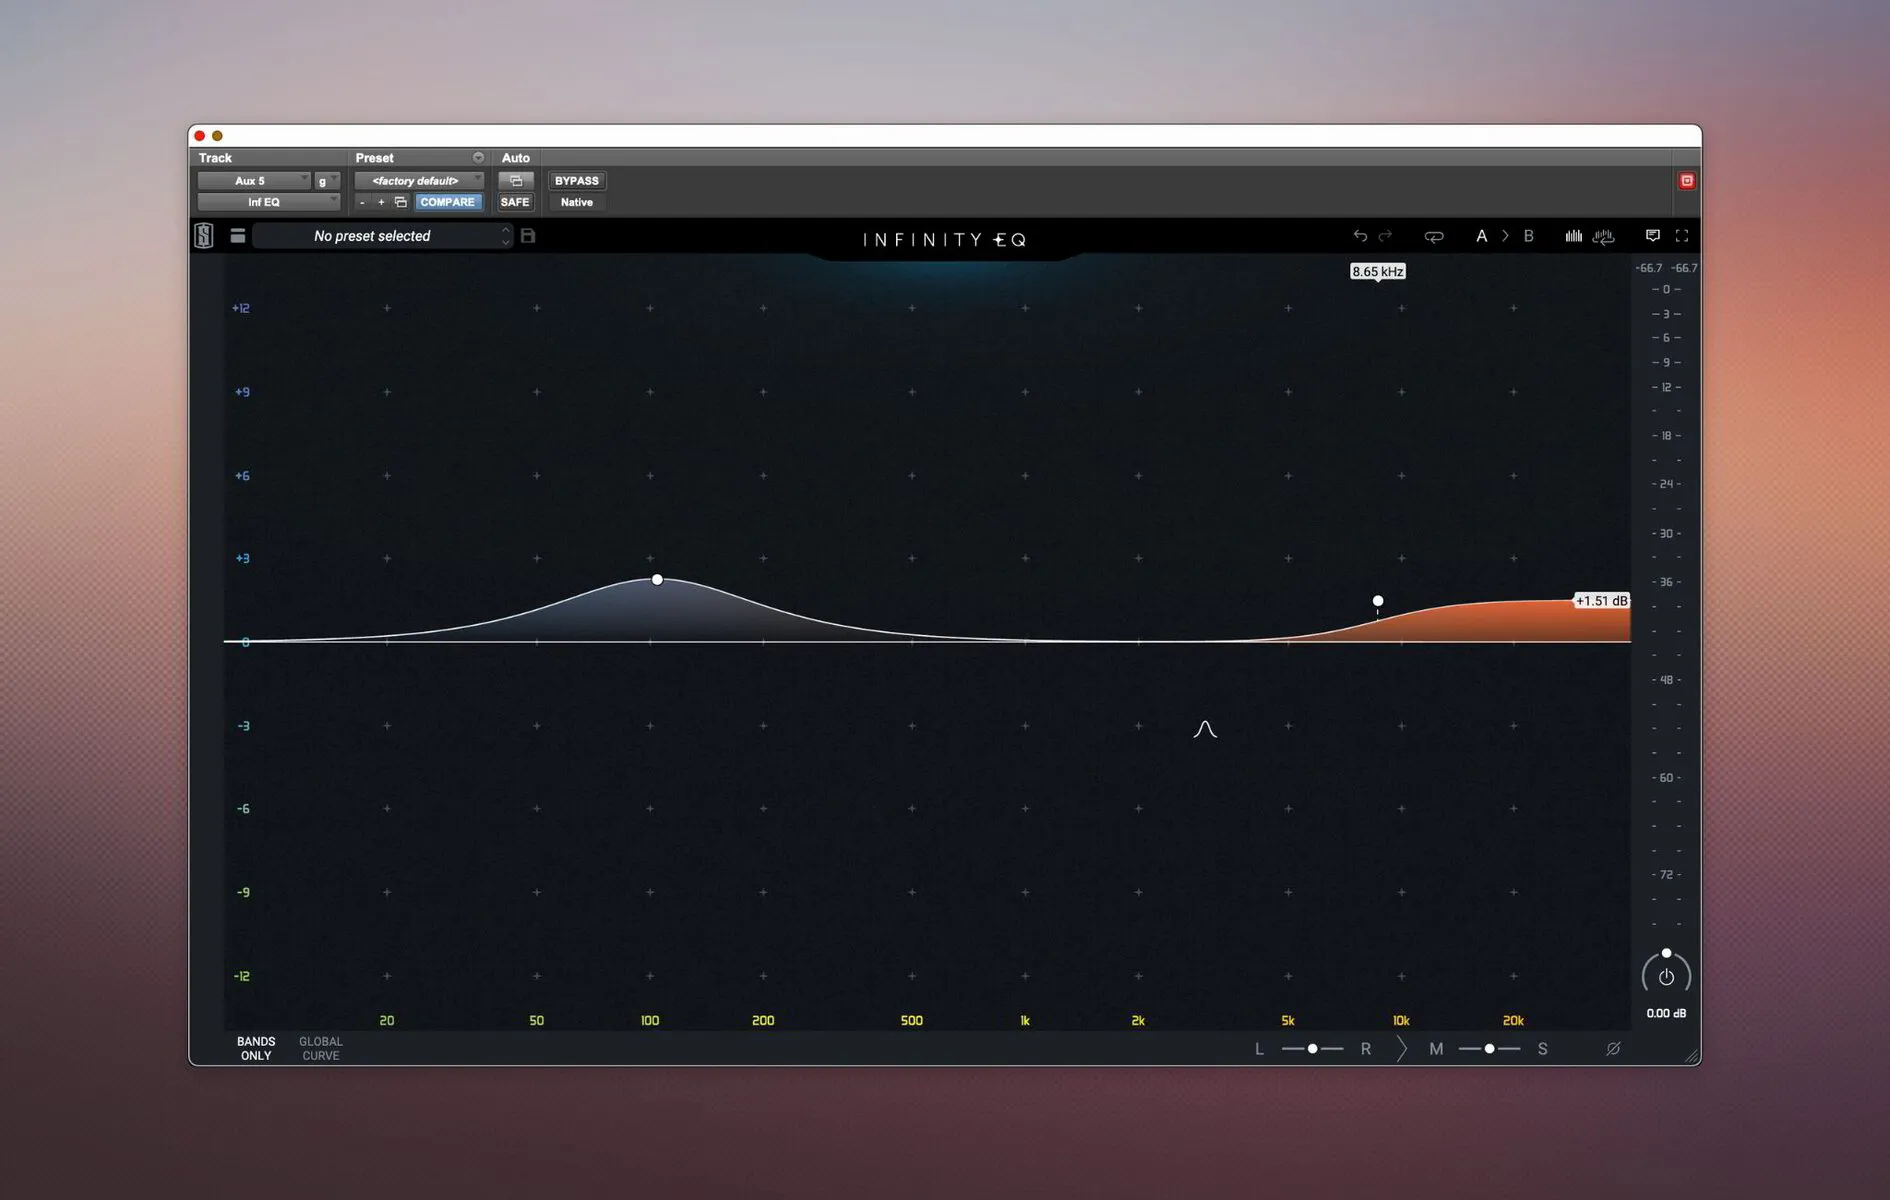Open the piano roll analyzer display icon

[1604, 237]
